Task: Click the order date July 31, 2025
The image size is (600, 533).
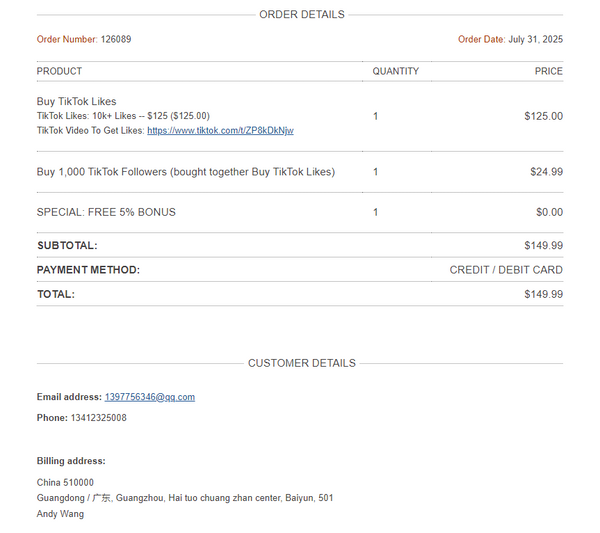Action: [535, 39]
